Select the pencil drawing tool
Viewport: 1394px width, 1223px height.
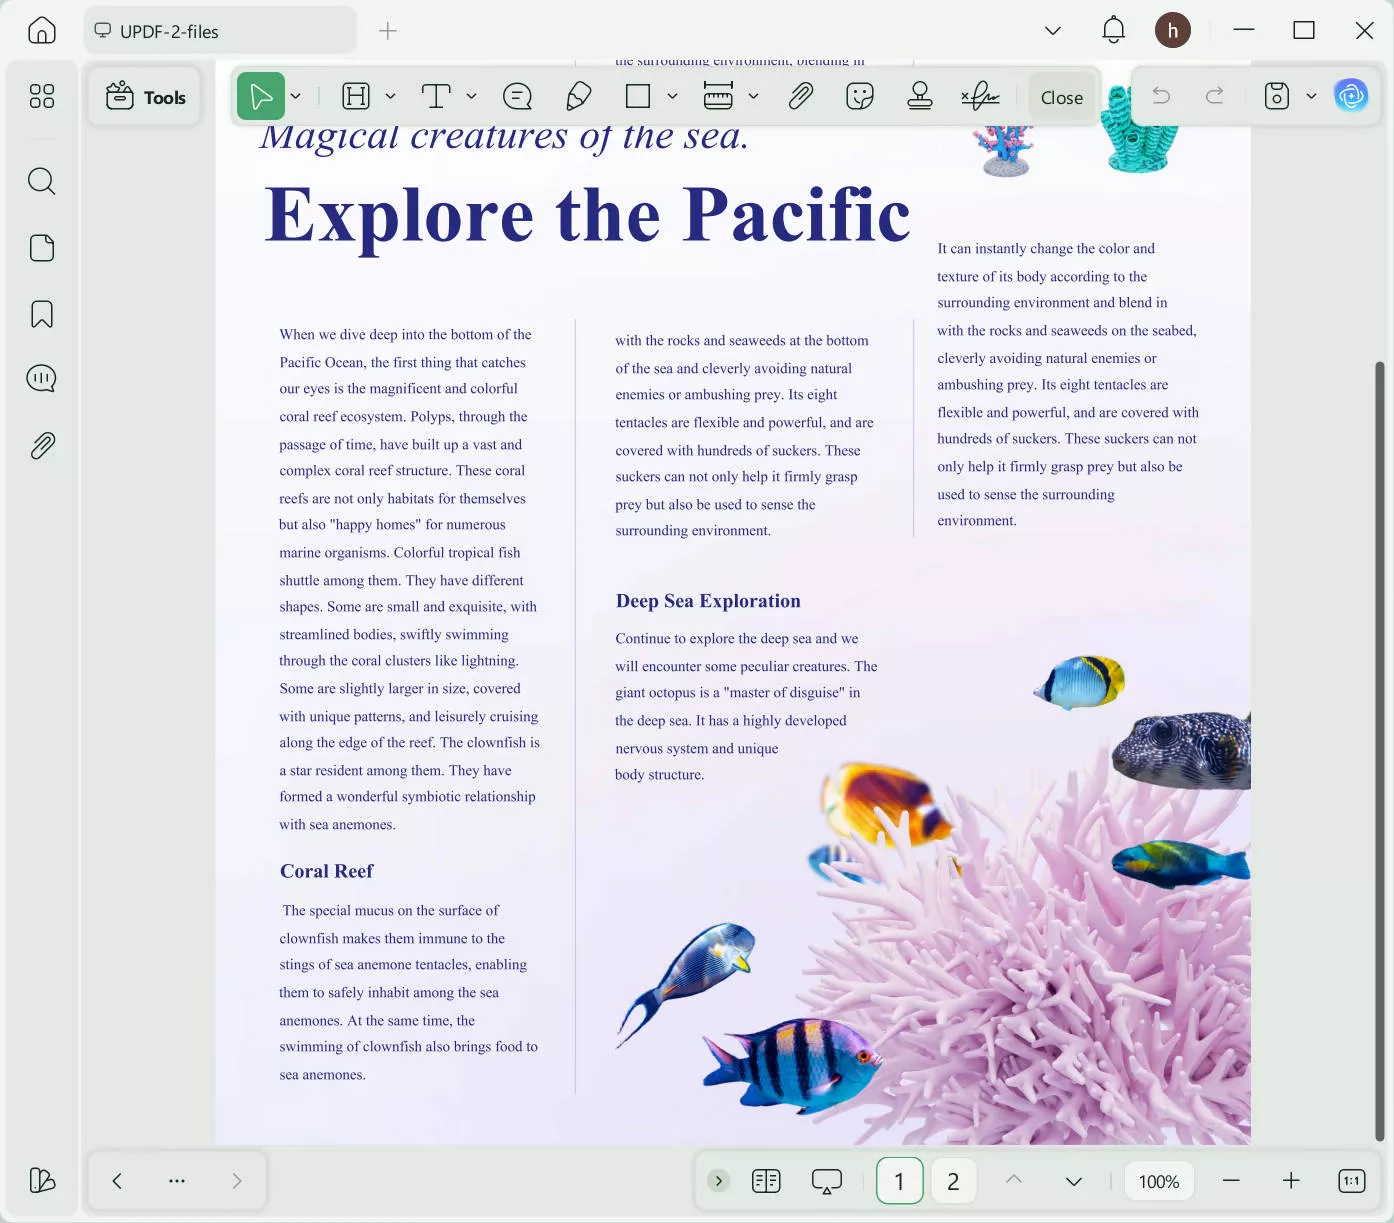pyautogui.click(x=578, y=96)
